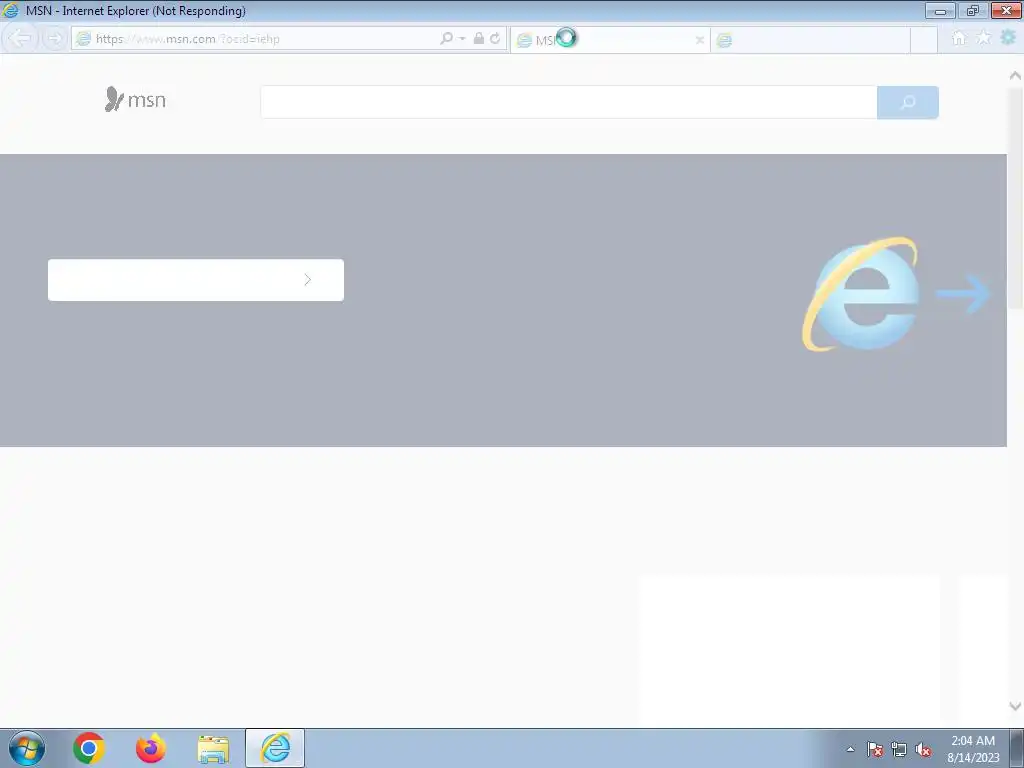Click the browser Back arrow button
Viewport: 1024px width, 768px height.
pos(20,39)
